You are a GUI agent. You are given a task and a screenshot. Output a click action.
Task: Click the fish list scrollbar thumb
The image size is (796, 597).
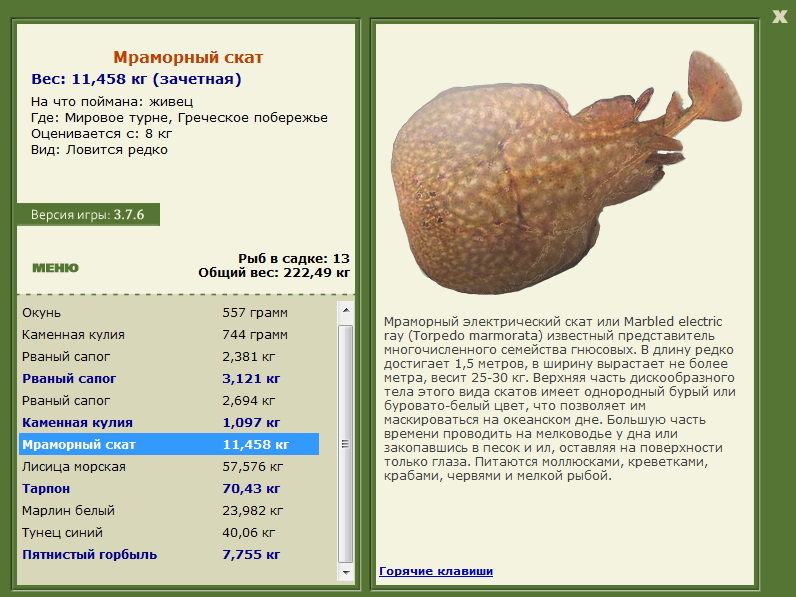click(346, 444)
